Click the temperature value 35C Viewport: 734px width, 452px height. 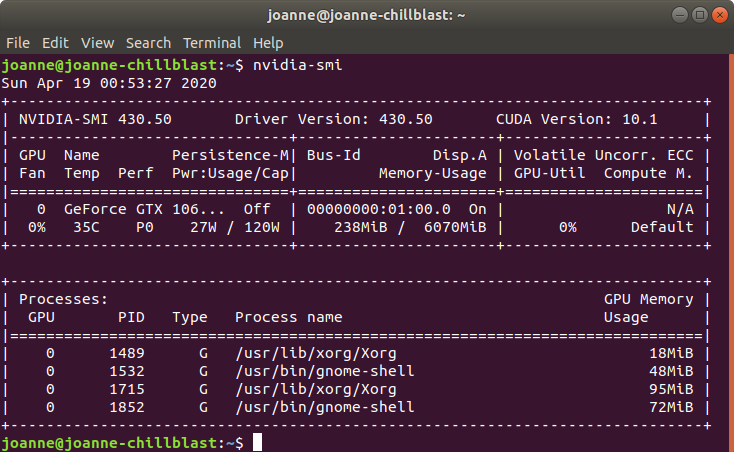(87, 227)
